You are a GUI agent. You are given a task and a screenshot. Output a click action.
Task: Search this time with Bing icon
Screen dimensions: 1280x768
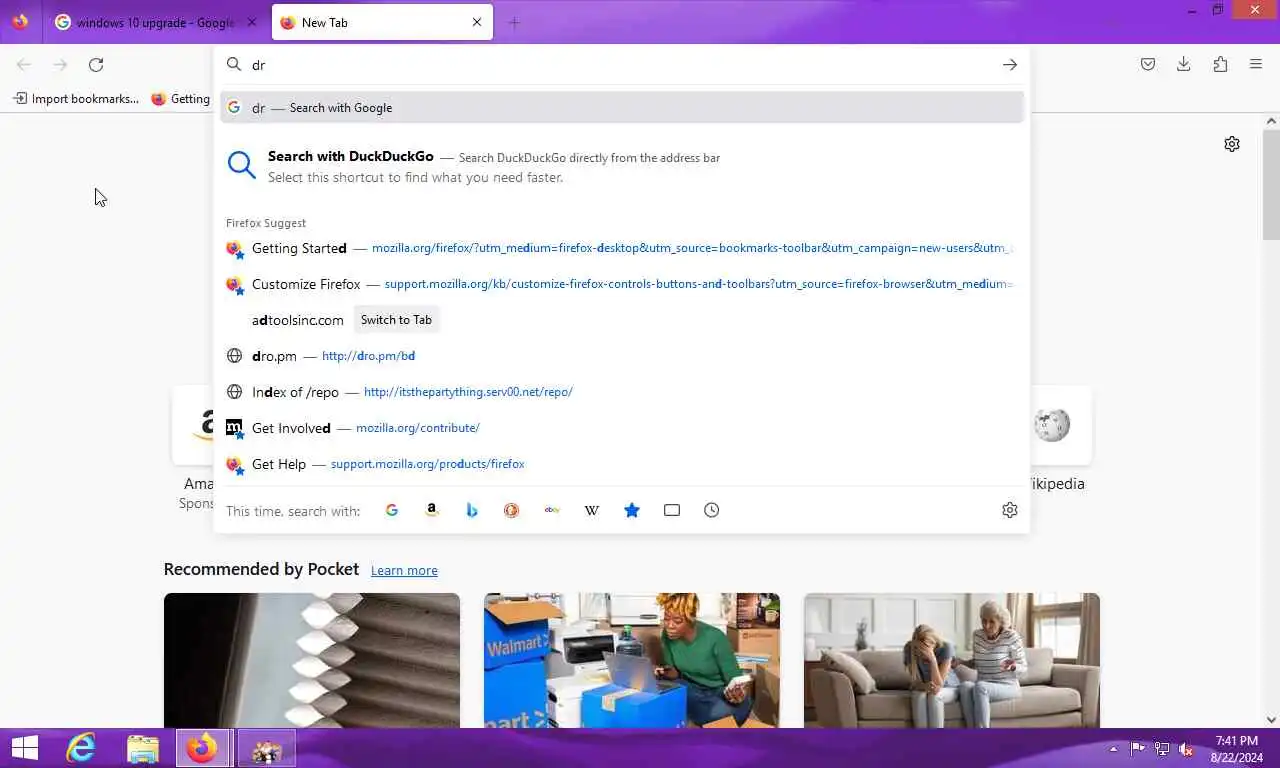click(472, 510)
